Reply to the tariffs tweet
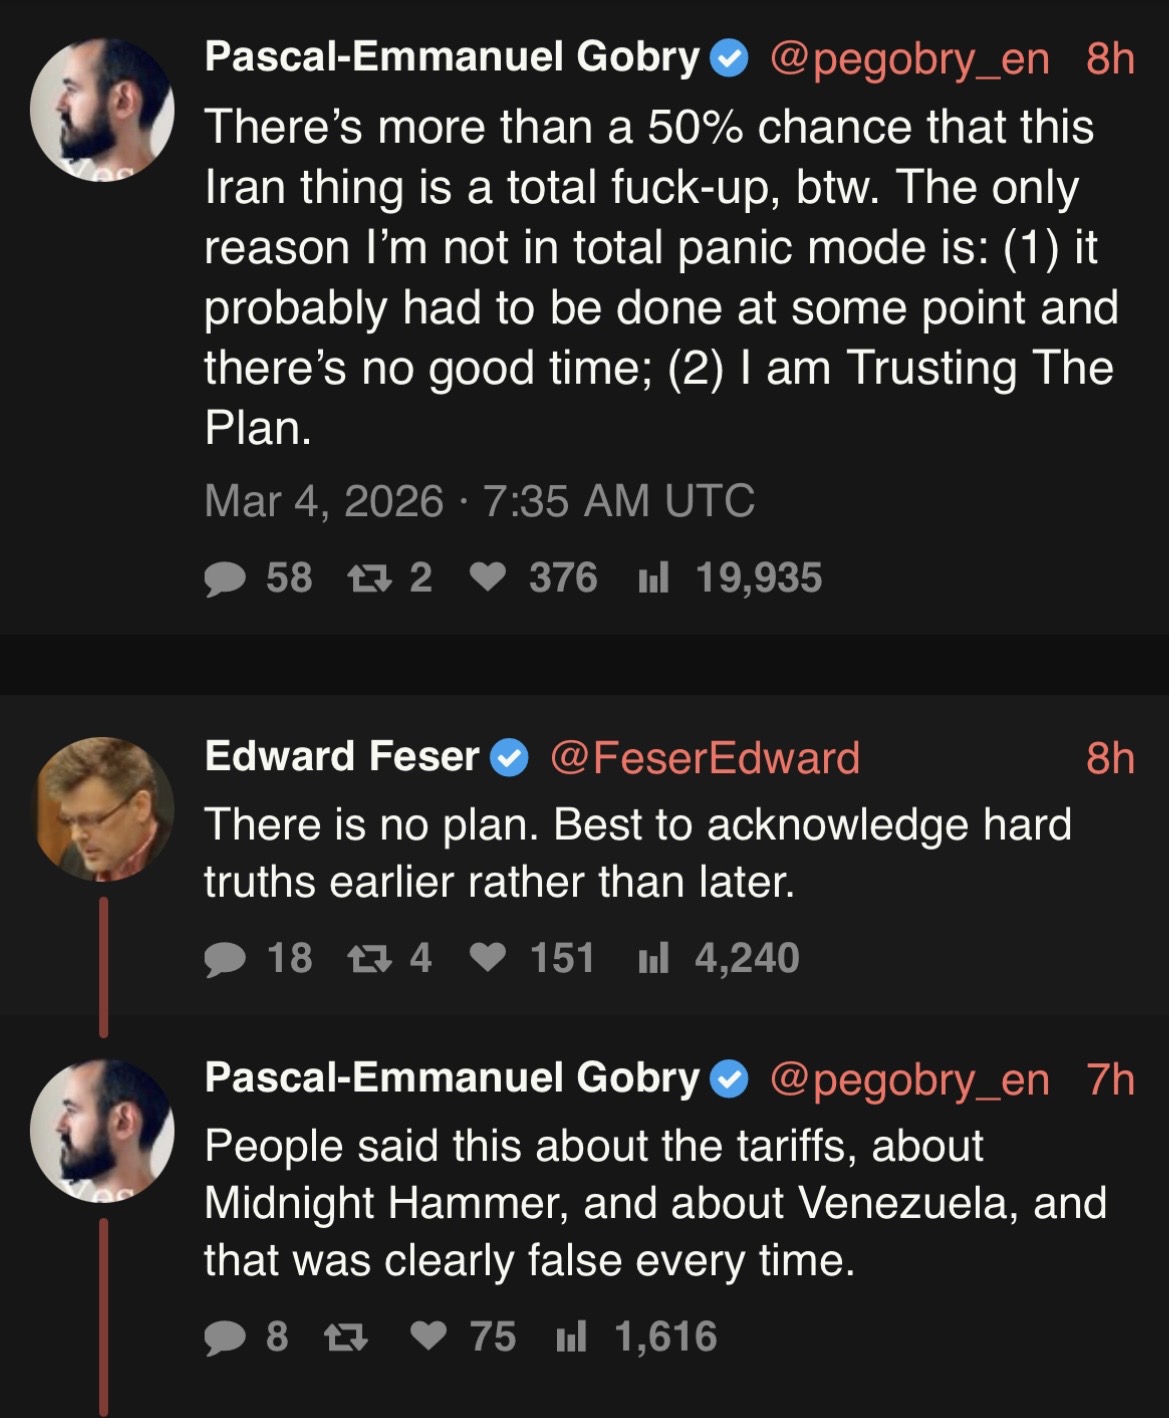Image resolution: width=1169 pixels, height=1418 pixels. 225,1337
